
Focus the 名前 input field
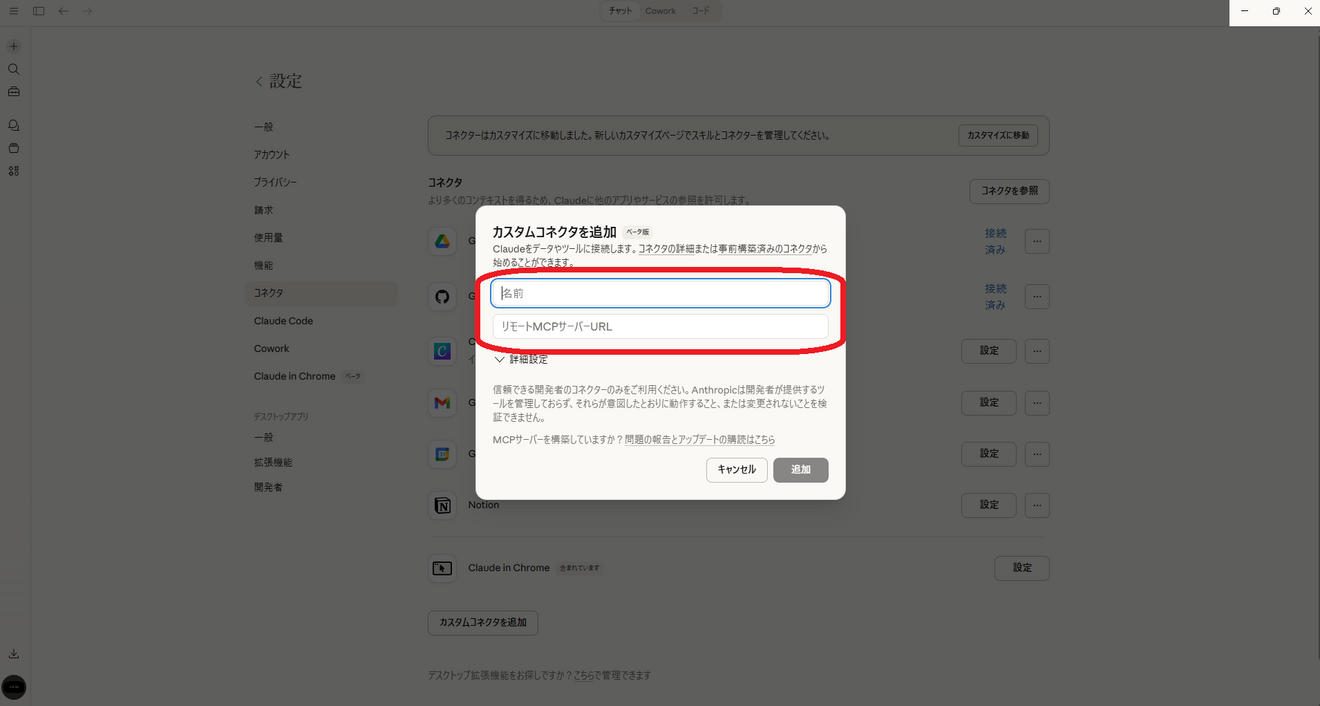point(660,293)
